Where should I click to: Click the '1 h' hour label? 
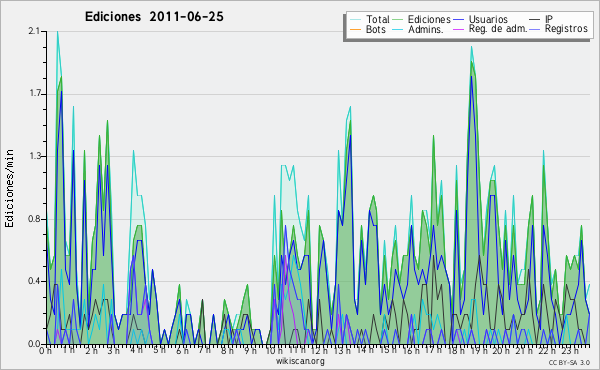point(69,350)
